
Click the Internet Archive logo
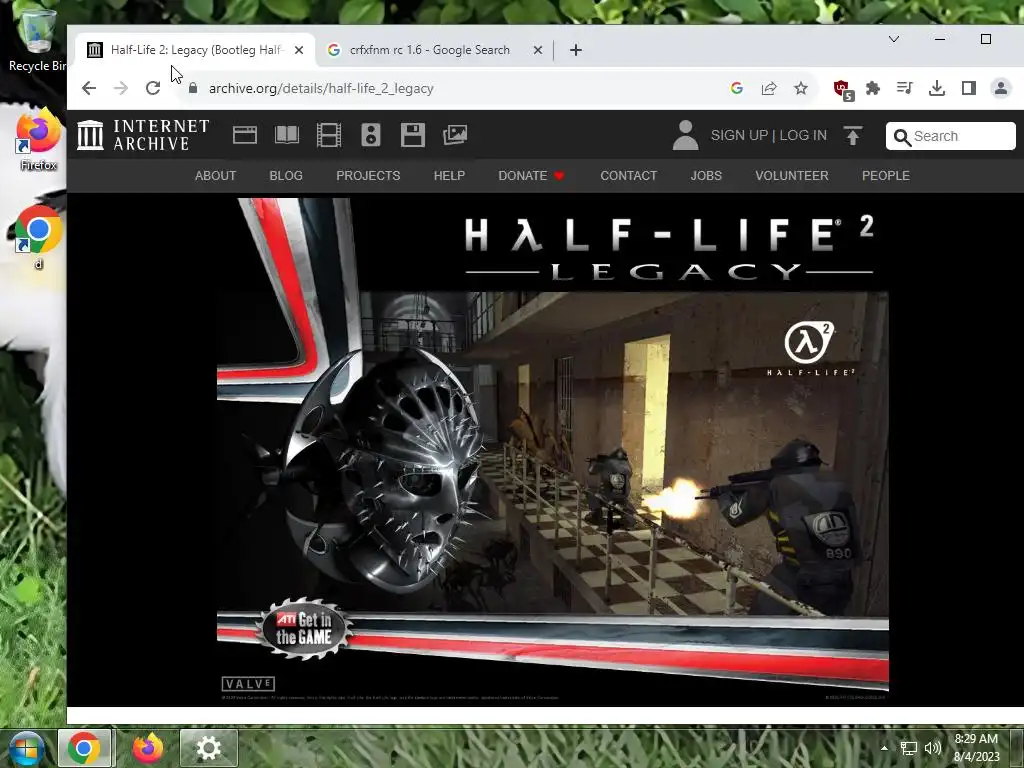tap(143, 135)
